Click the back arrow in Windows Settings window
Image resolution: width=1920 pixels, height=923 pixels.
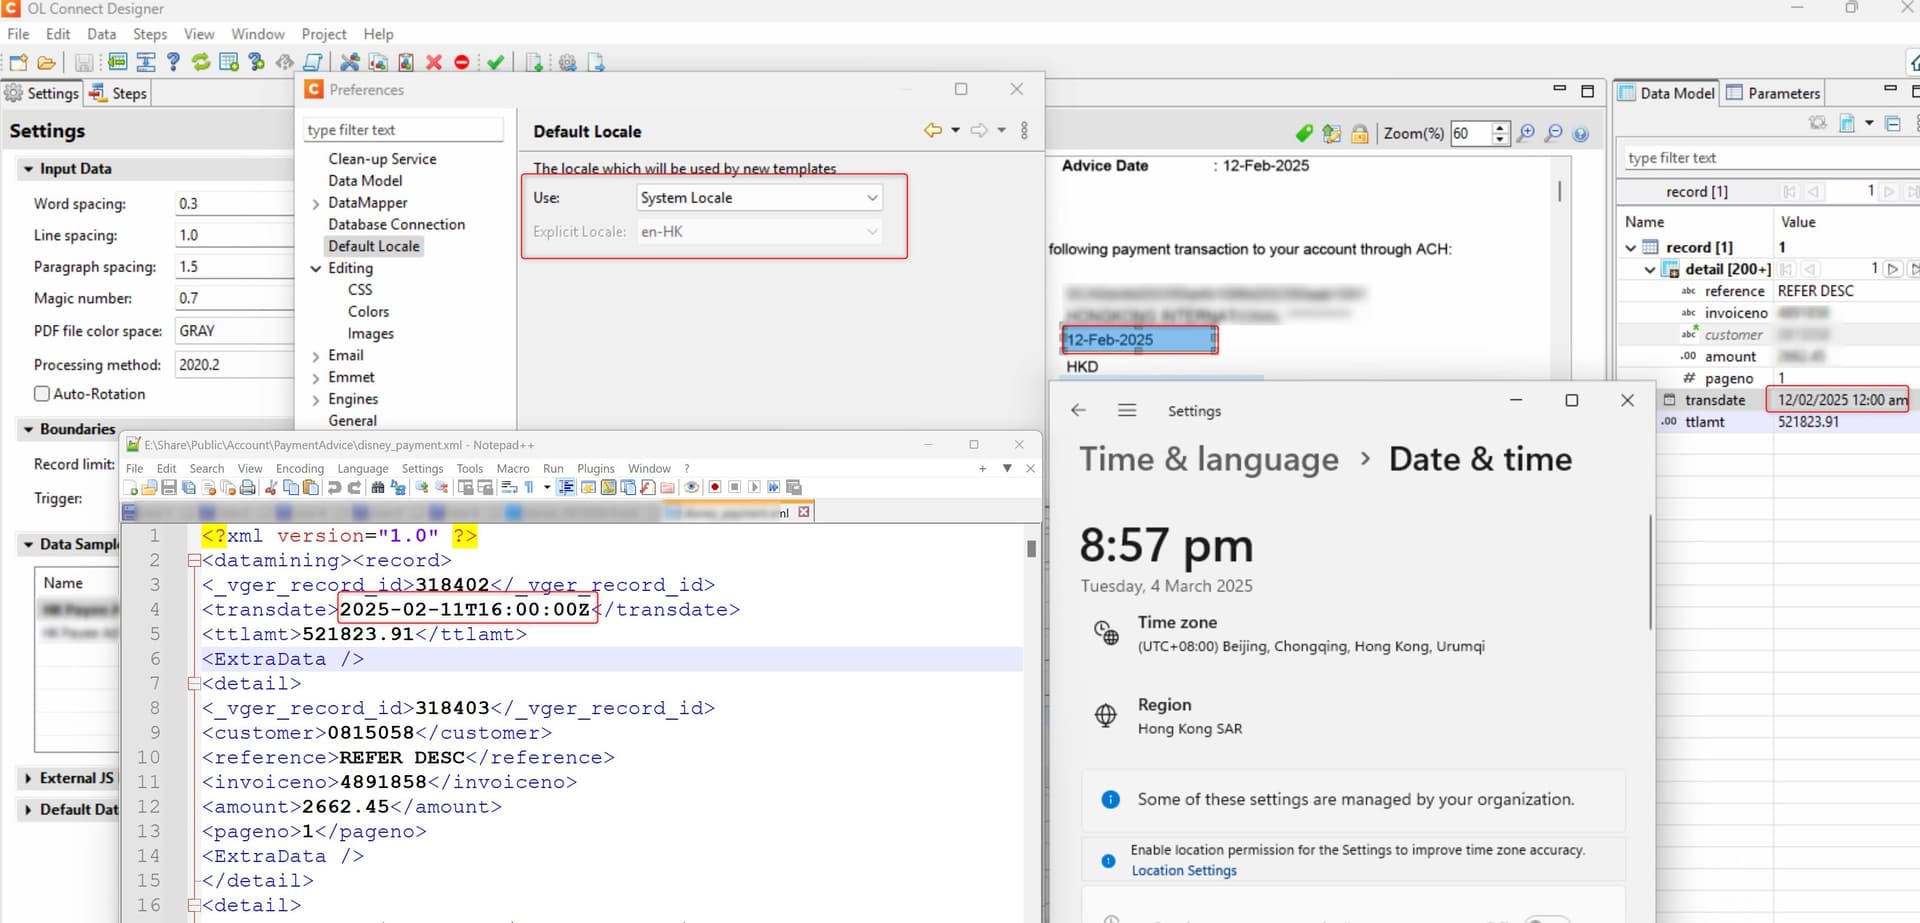point(1078,410)
